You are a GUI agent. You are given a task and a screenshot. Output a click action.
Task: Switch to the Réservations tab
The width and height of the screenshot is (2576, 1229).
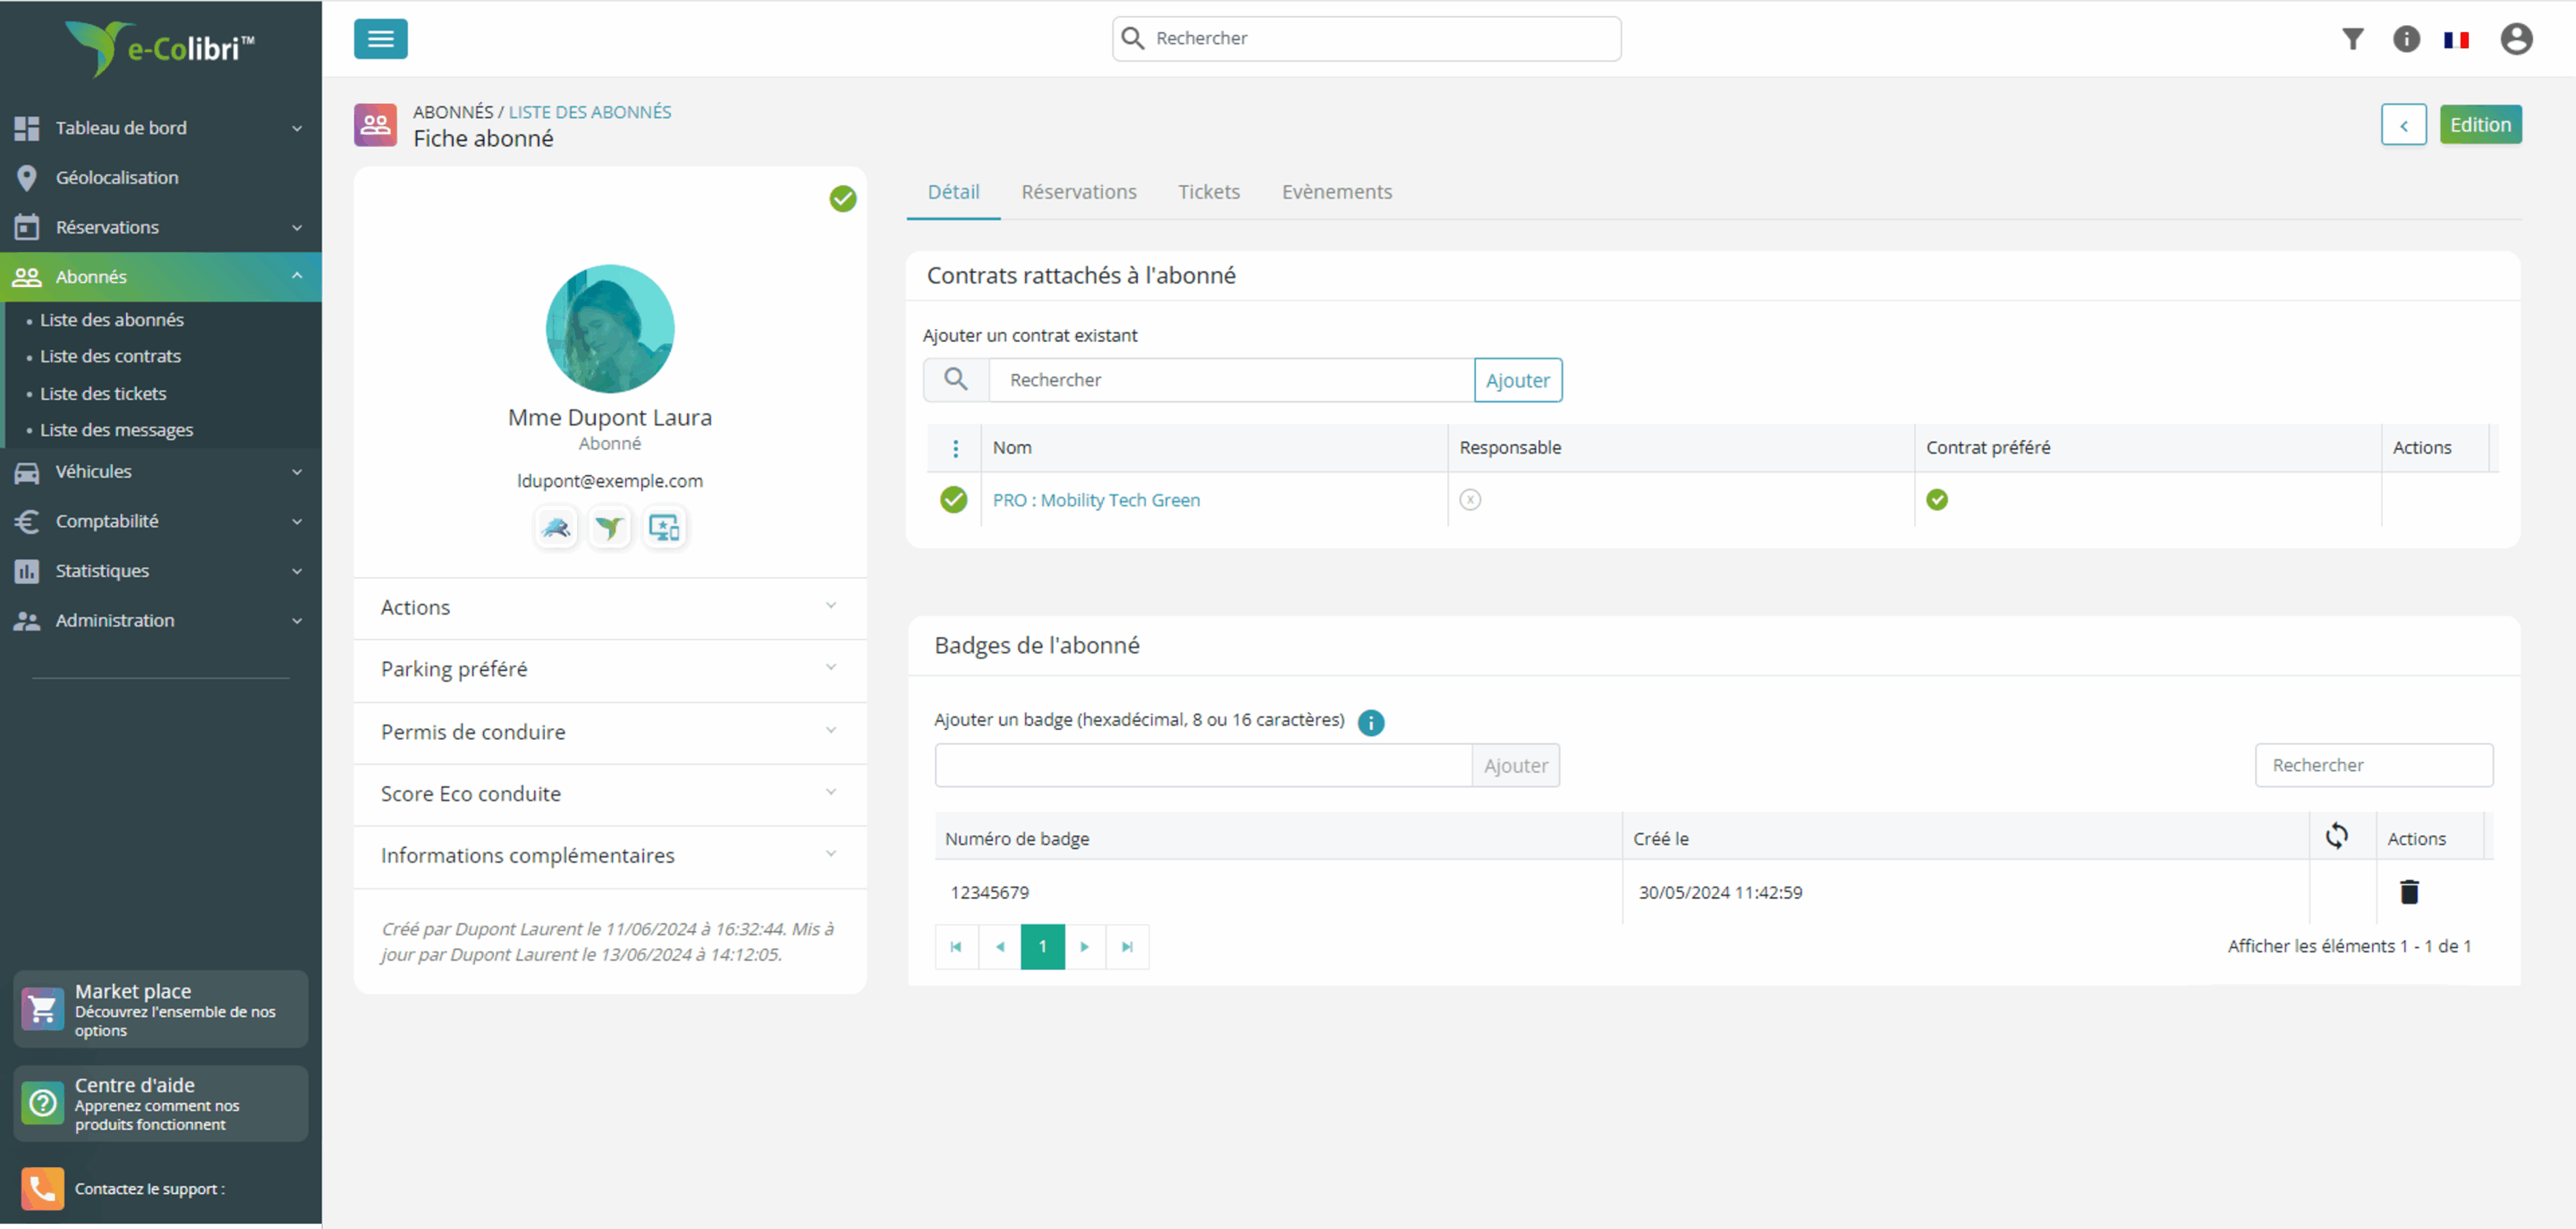[1079, 192]
